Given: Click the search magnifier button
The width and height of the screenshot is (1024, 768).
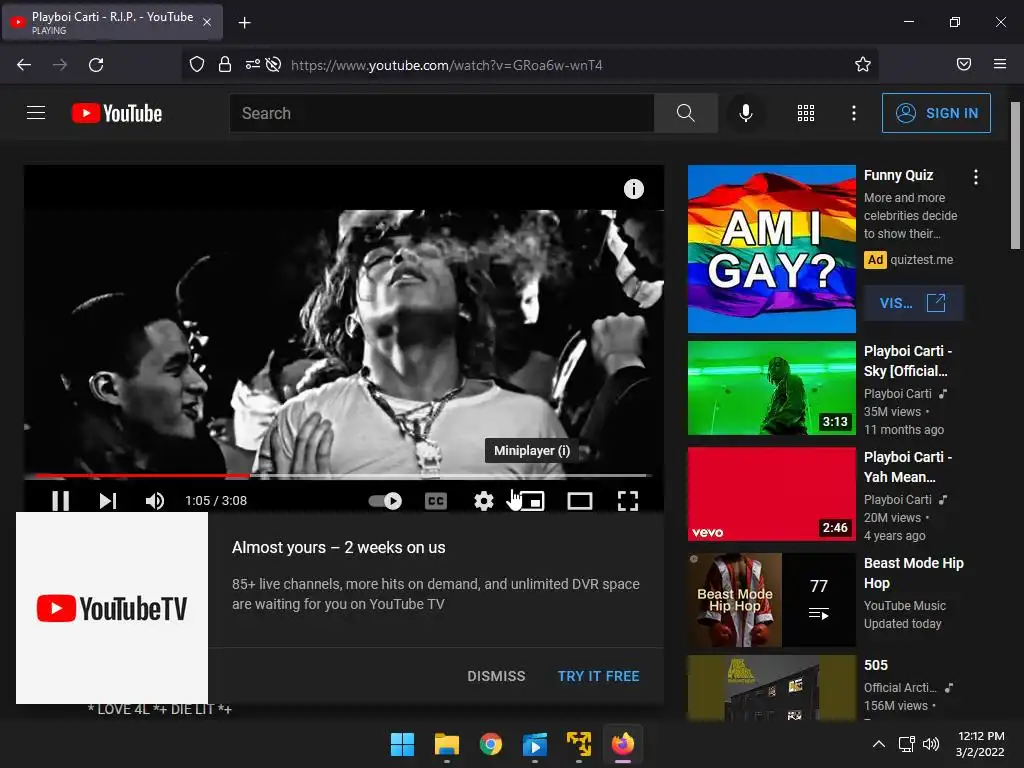Looking at the screenshot, I should click(686, 113).
